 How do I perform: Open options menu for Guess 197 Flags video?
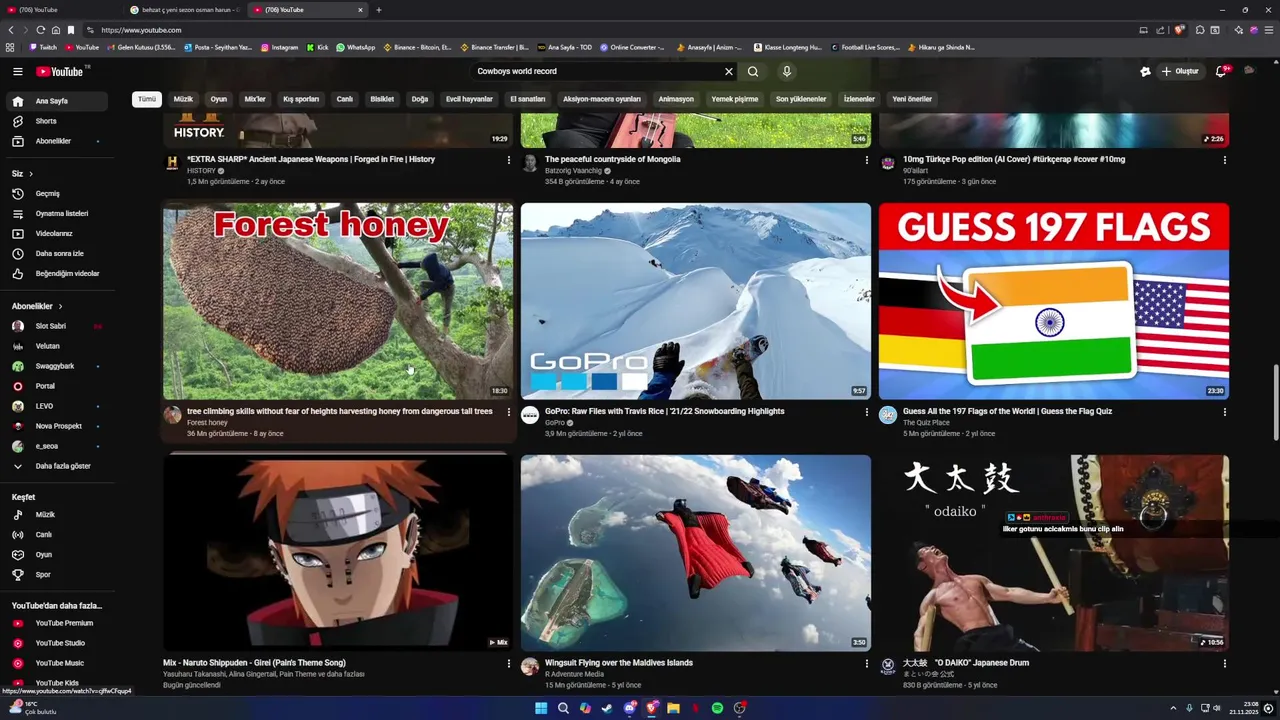(x=1225, y=412)
